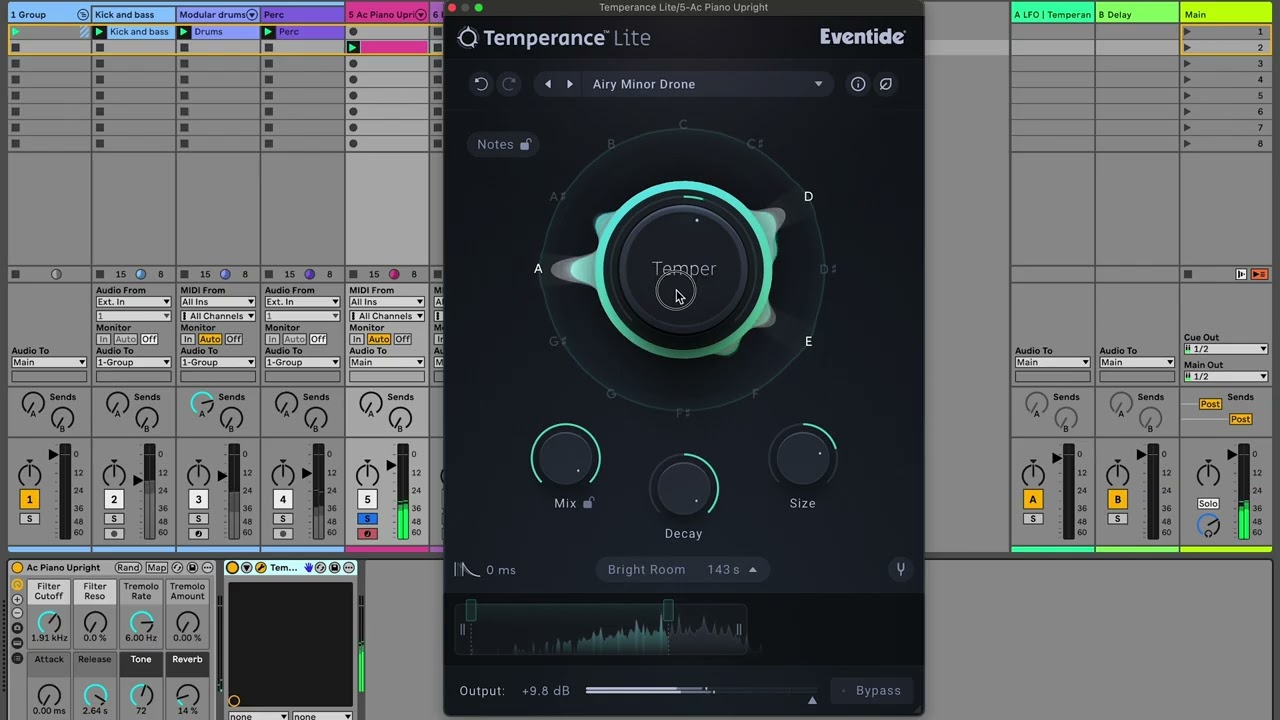Viewport: 1280px width, 720px height.
Task: Open track 3 MIDI From All Ins dropdown
Action: 217,302
